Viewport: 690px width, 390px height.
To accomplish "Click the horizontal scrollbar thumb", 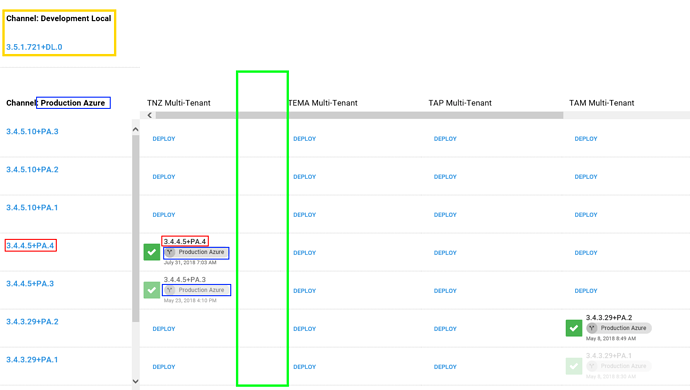I will click(x=359, y=115).
